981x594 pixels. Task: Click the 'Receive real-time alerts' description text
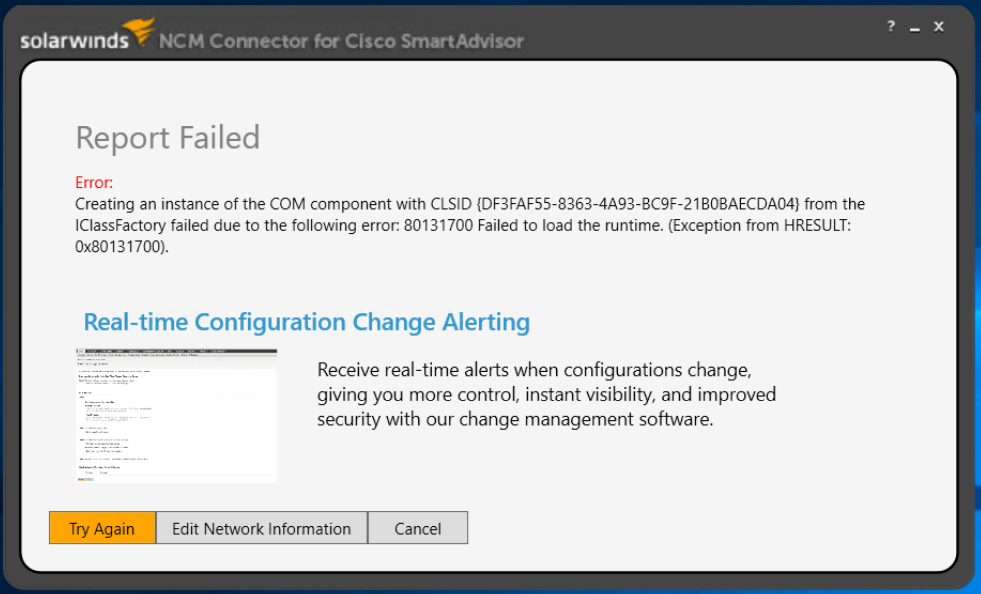coord(533,368)
